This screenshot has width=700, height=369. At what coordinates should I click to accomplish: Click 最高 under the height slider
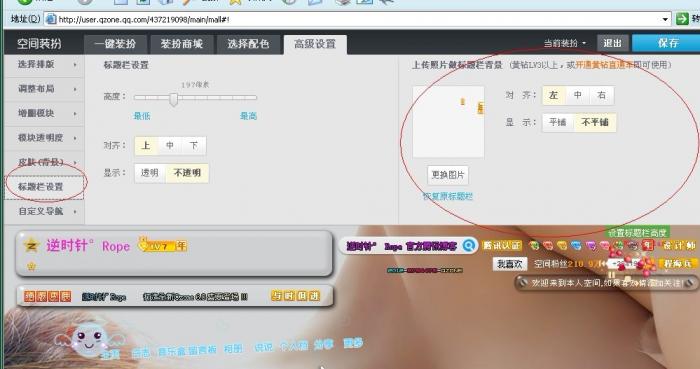(x=248, y=116)
